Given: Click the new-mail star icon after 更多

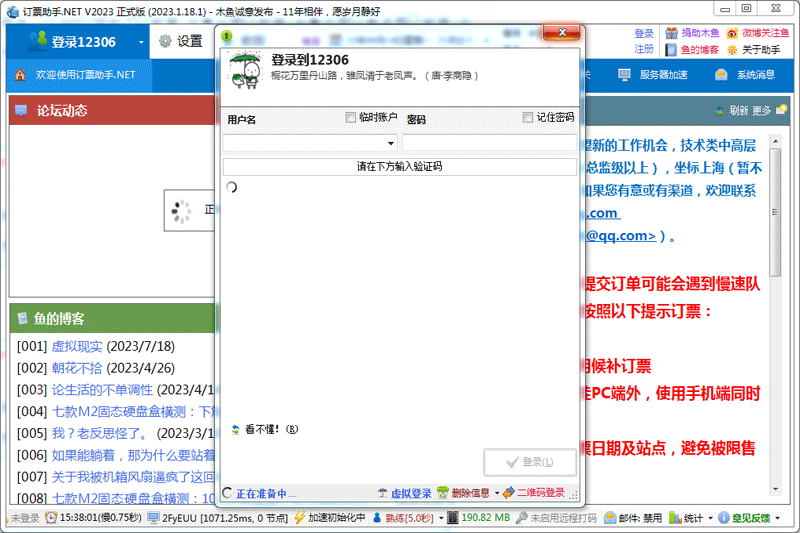Looking at the screenshot, I should [781, 109].
